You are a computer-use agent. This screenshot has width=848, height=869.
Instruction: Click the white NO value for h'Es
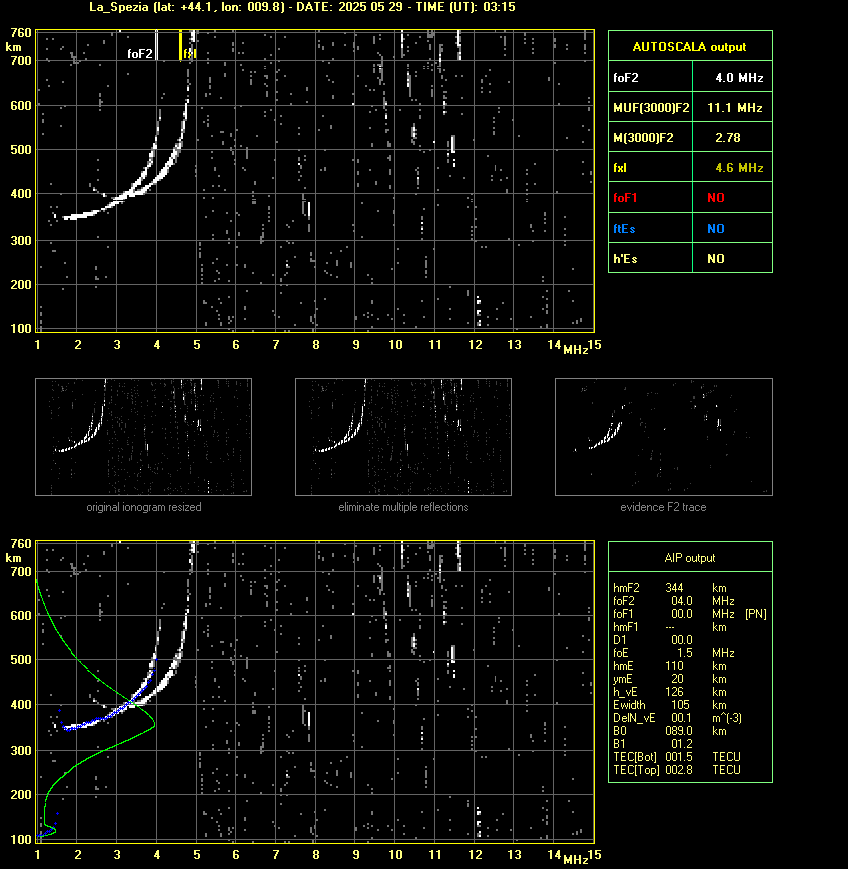(x=716, y=258)
